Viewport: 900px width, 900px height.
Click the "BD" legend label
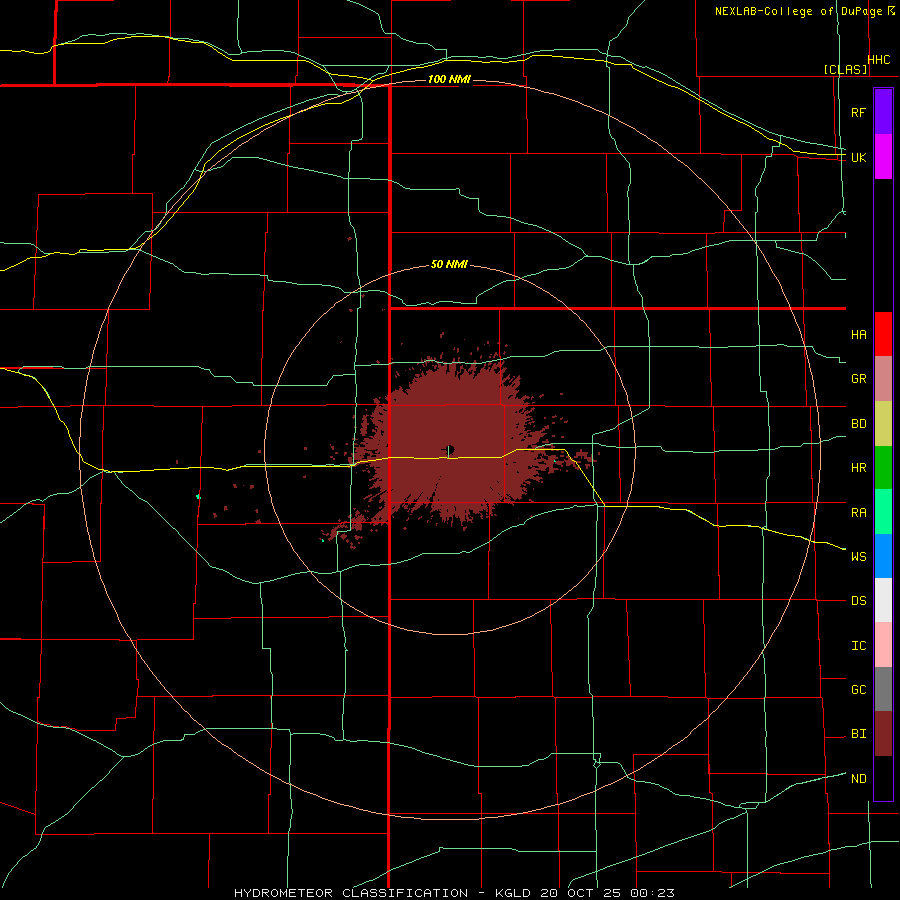(x=859, y=424)
